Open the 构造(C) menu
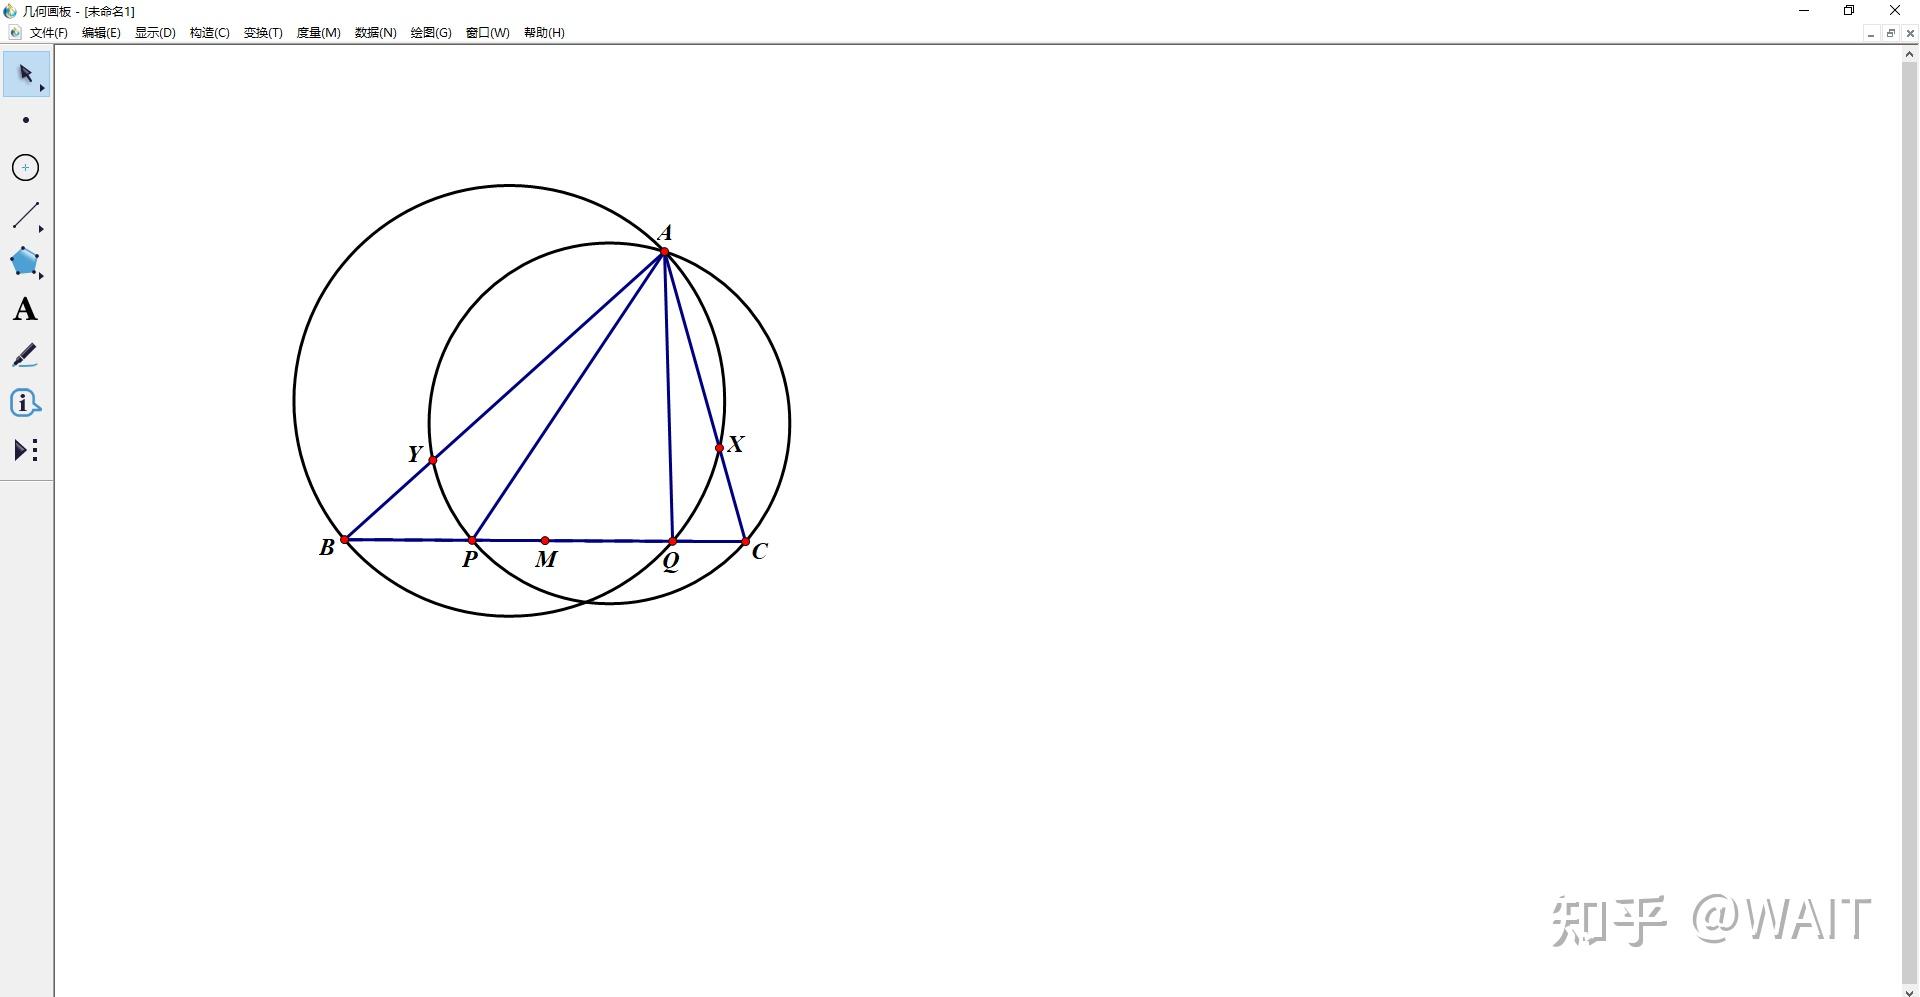This screenshot has width=1920, height=997. pos(209,33)
